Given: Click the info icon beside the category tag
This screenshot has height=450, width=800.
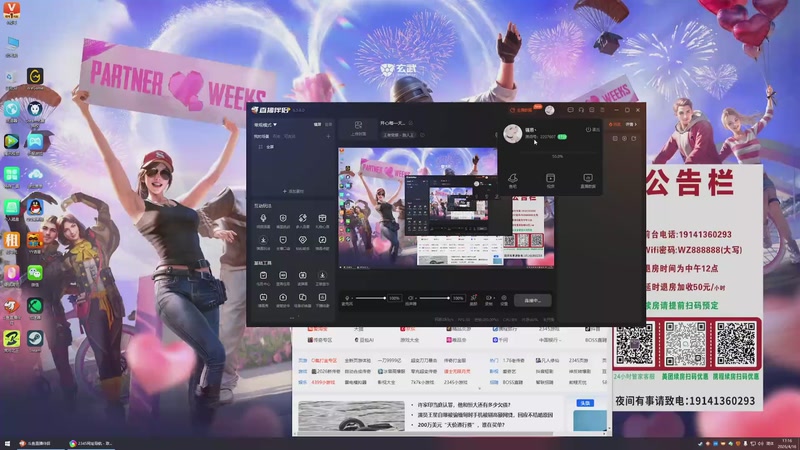Looking at the screenshot, I should pyautogui.click(x=422, y=135).
